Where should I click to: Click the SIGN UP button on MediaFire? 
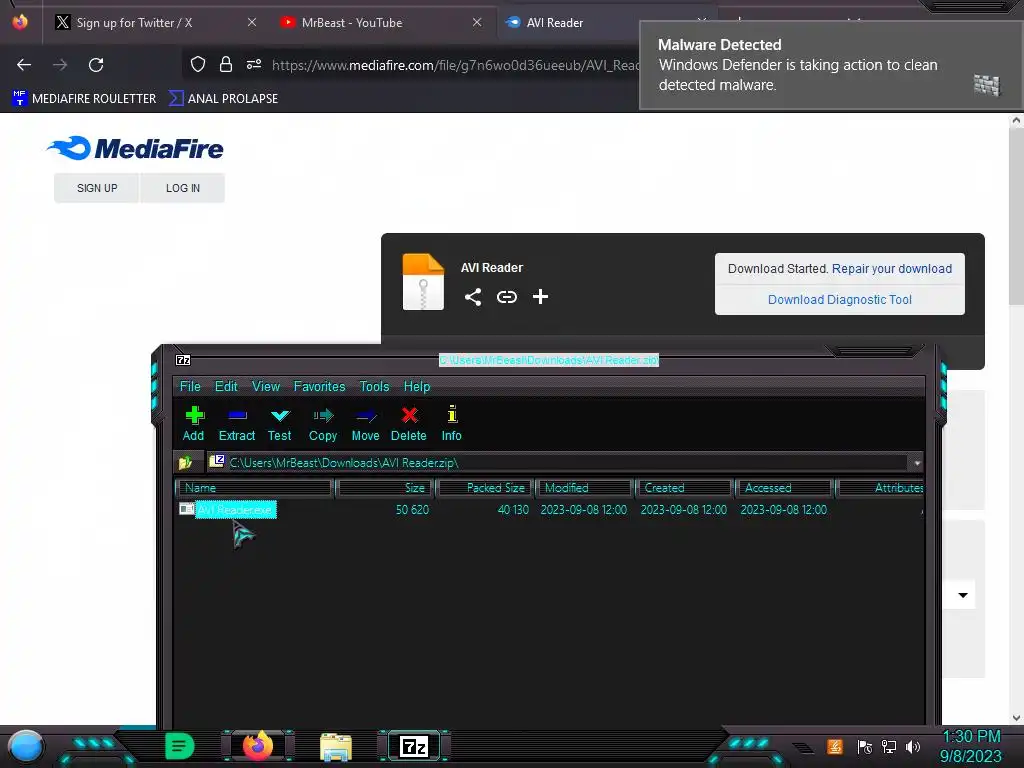point(97,188)
